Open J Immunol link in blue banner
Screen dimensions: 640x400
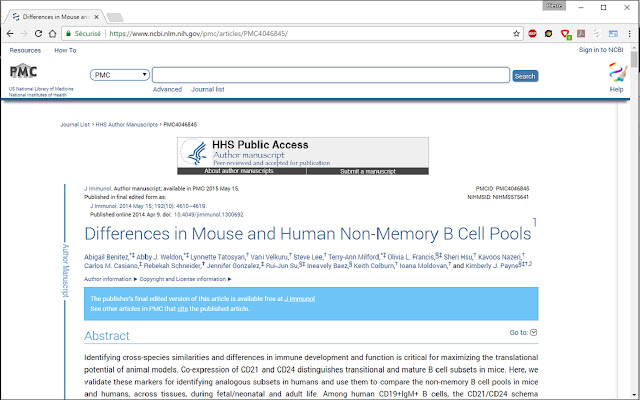(300, 299)
